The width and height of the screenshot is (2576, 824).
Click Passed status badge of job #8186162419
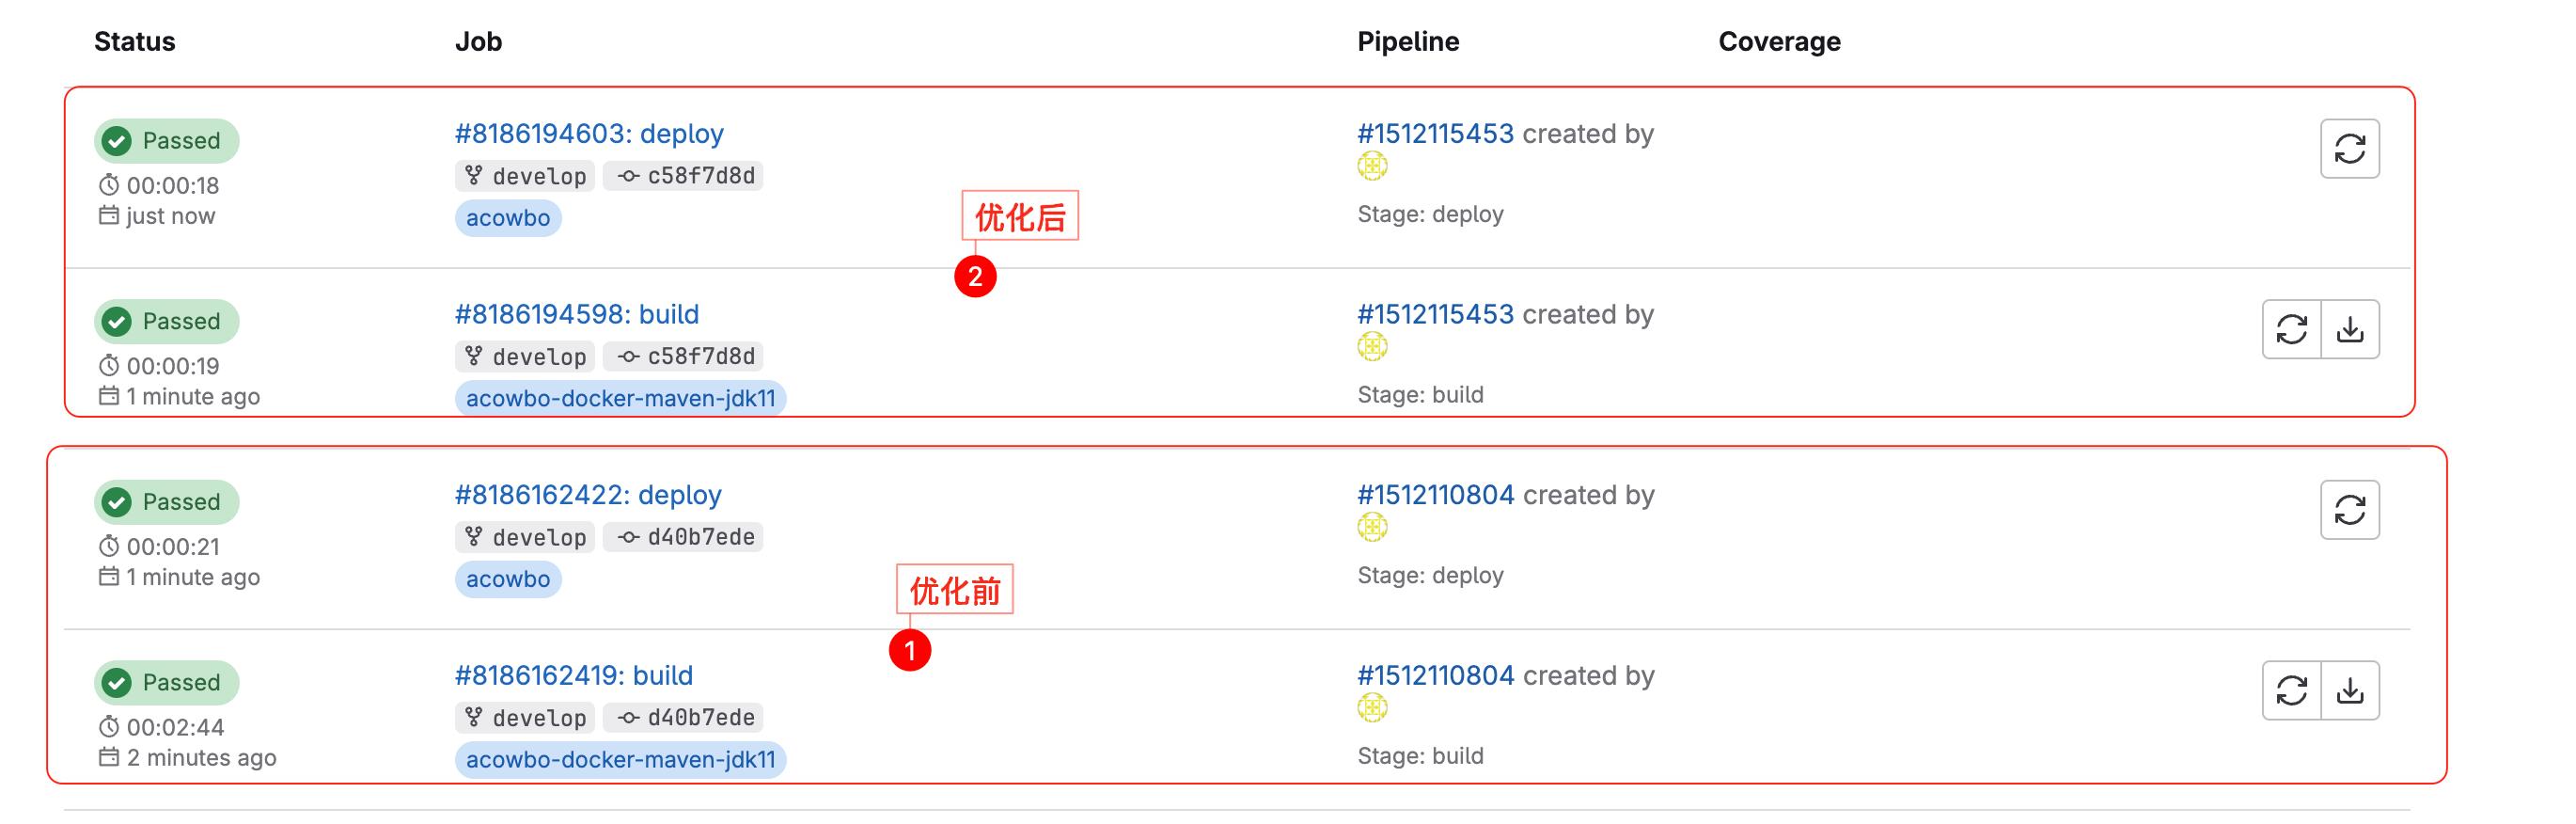(167, 683)
